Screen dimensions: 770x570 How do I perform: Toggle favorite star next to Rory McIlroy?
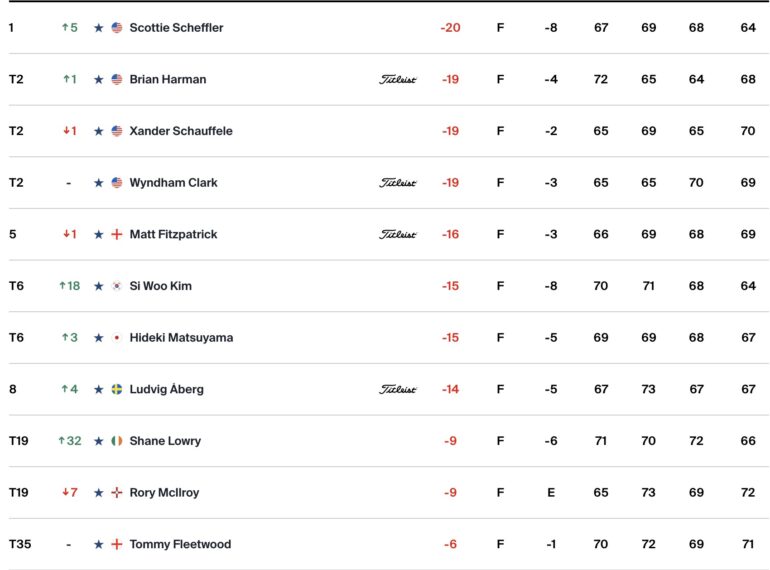[99, 492]
